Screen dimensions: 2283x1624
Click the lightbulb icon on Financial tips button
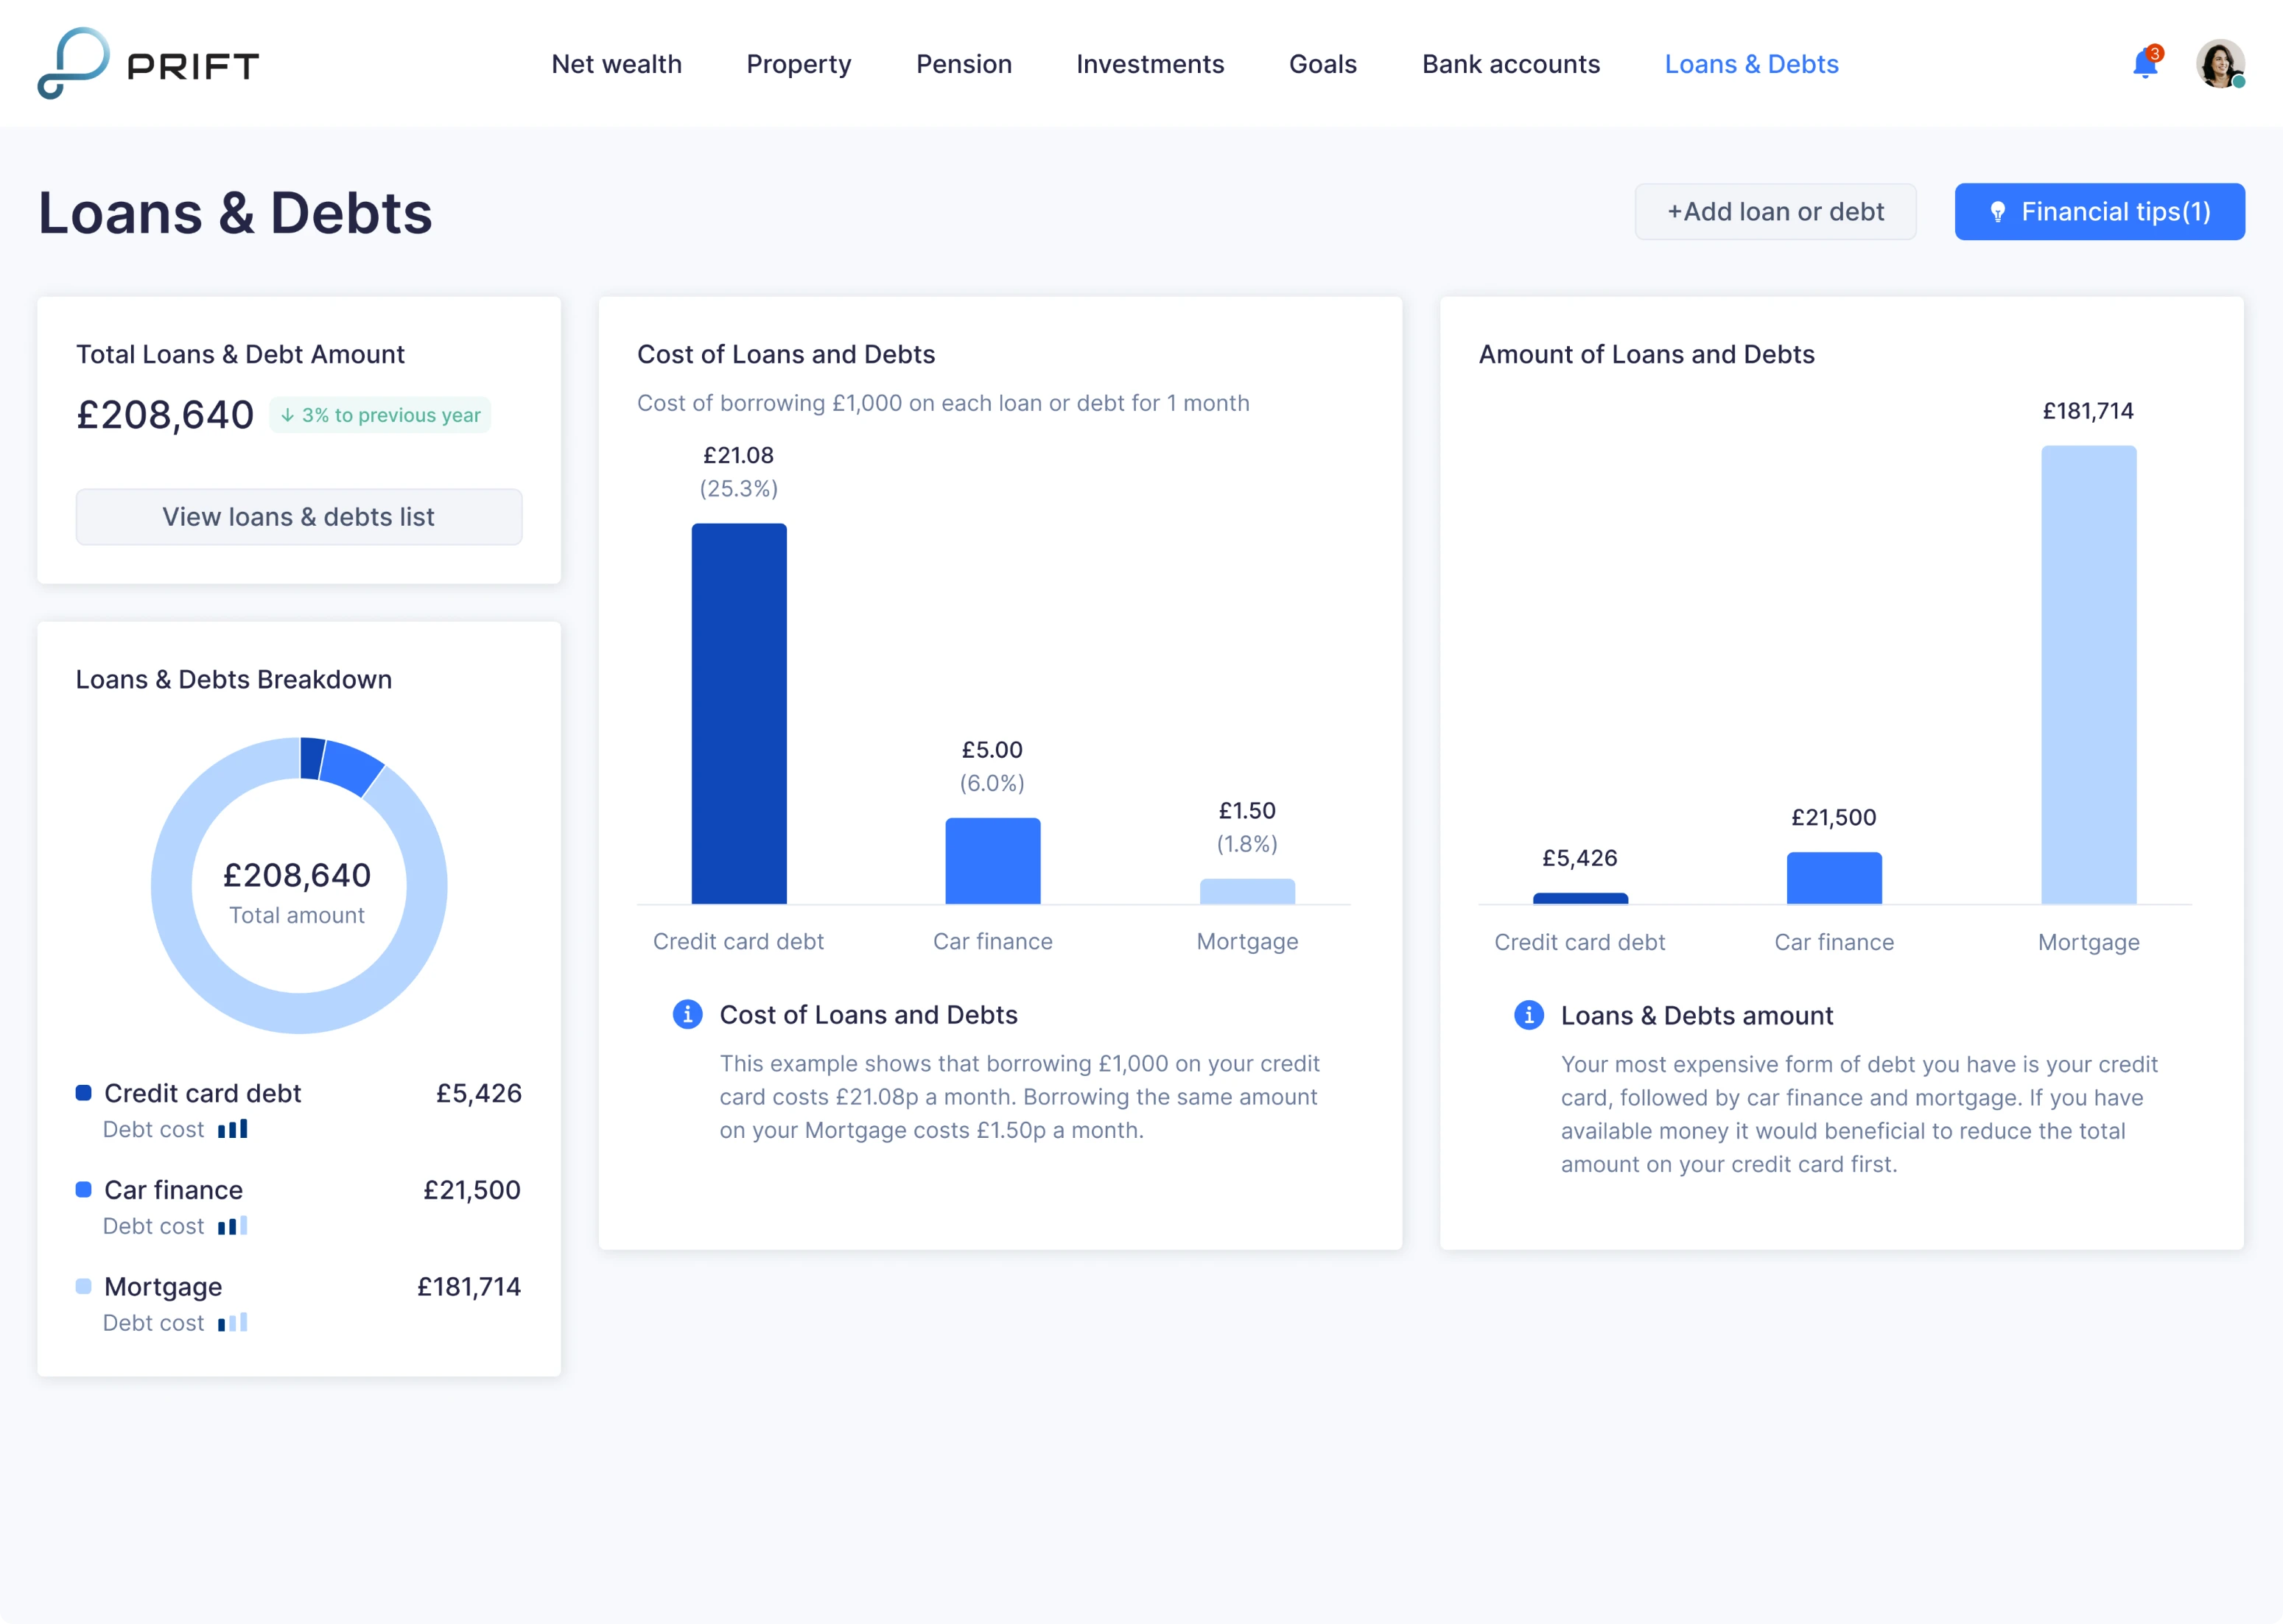[1998, 211]
